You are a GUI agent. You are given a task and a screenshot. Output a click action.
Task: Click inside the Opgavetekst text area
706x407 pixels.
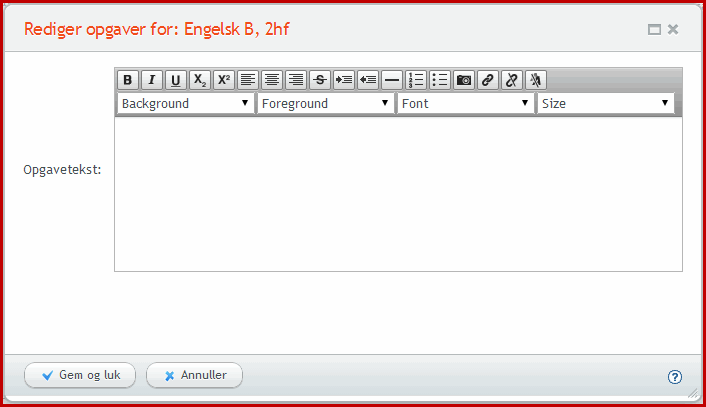(x=398, y=194)
